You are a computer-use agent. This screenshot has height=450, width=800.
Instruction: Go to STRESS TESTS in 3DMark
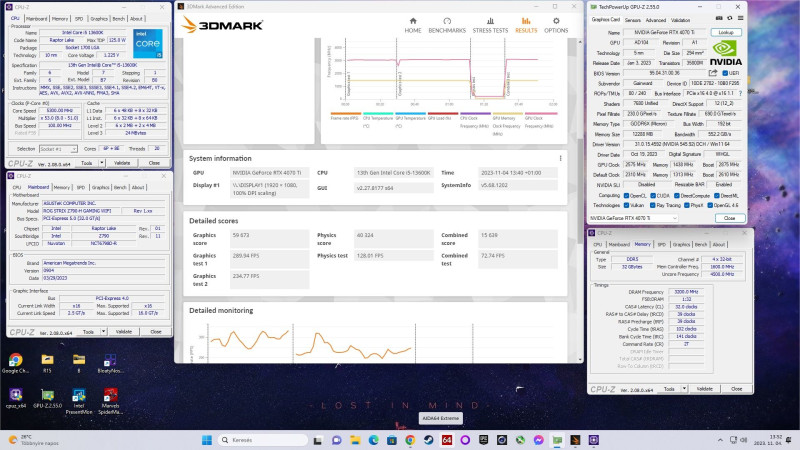[490, 25]
